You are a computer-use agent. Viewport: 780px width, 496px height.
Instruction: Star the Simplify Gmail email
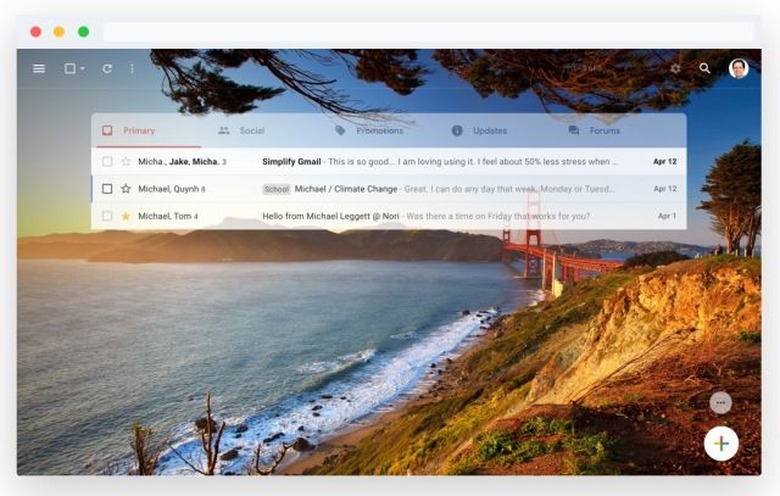[x=126, y=162]
